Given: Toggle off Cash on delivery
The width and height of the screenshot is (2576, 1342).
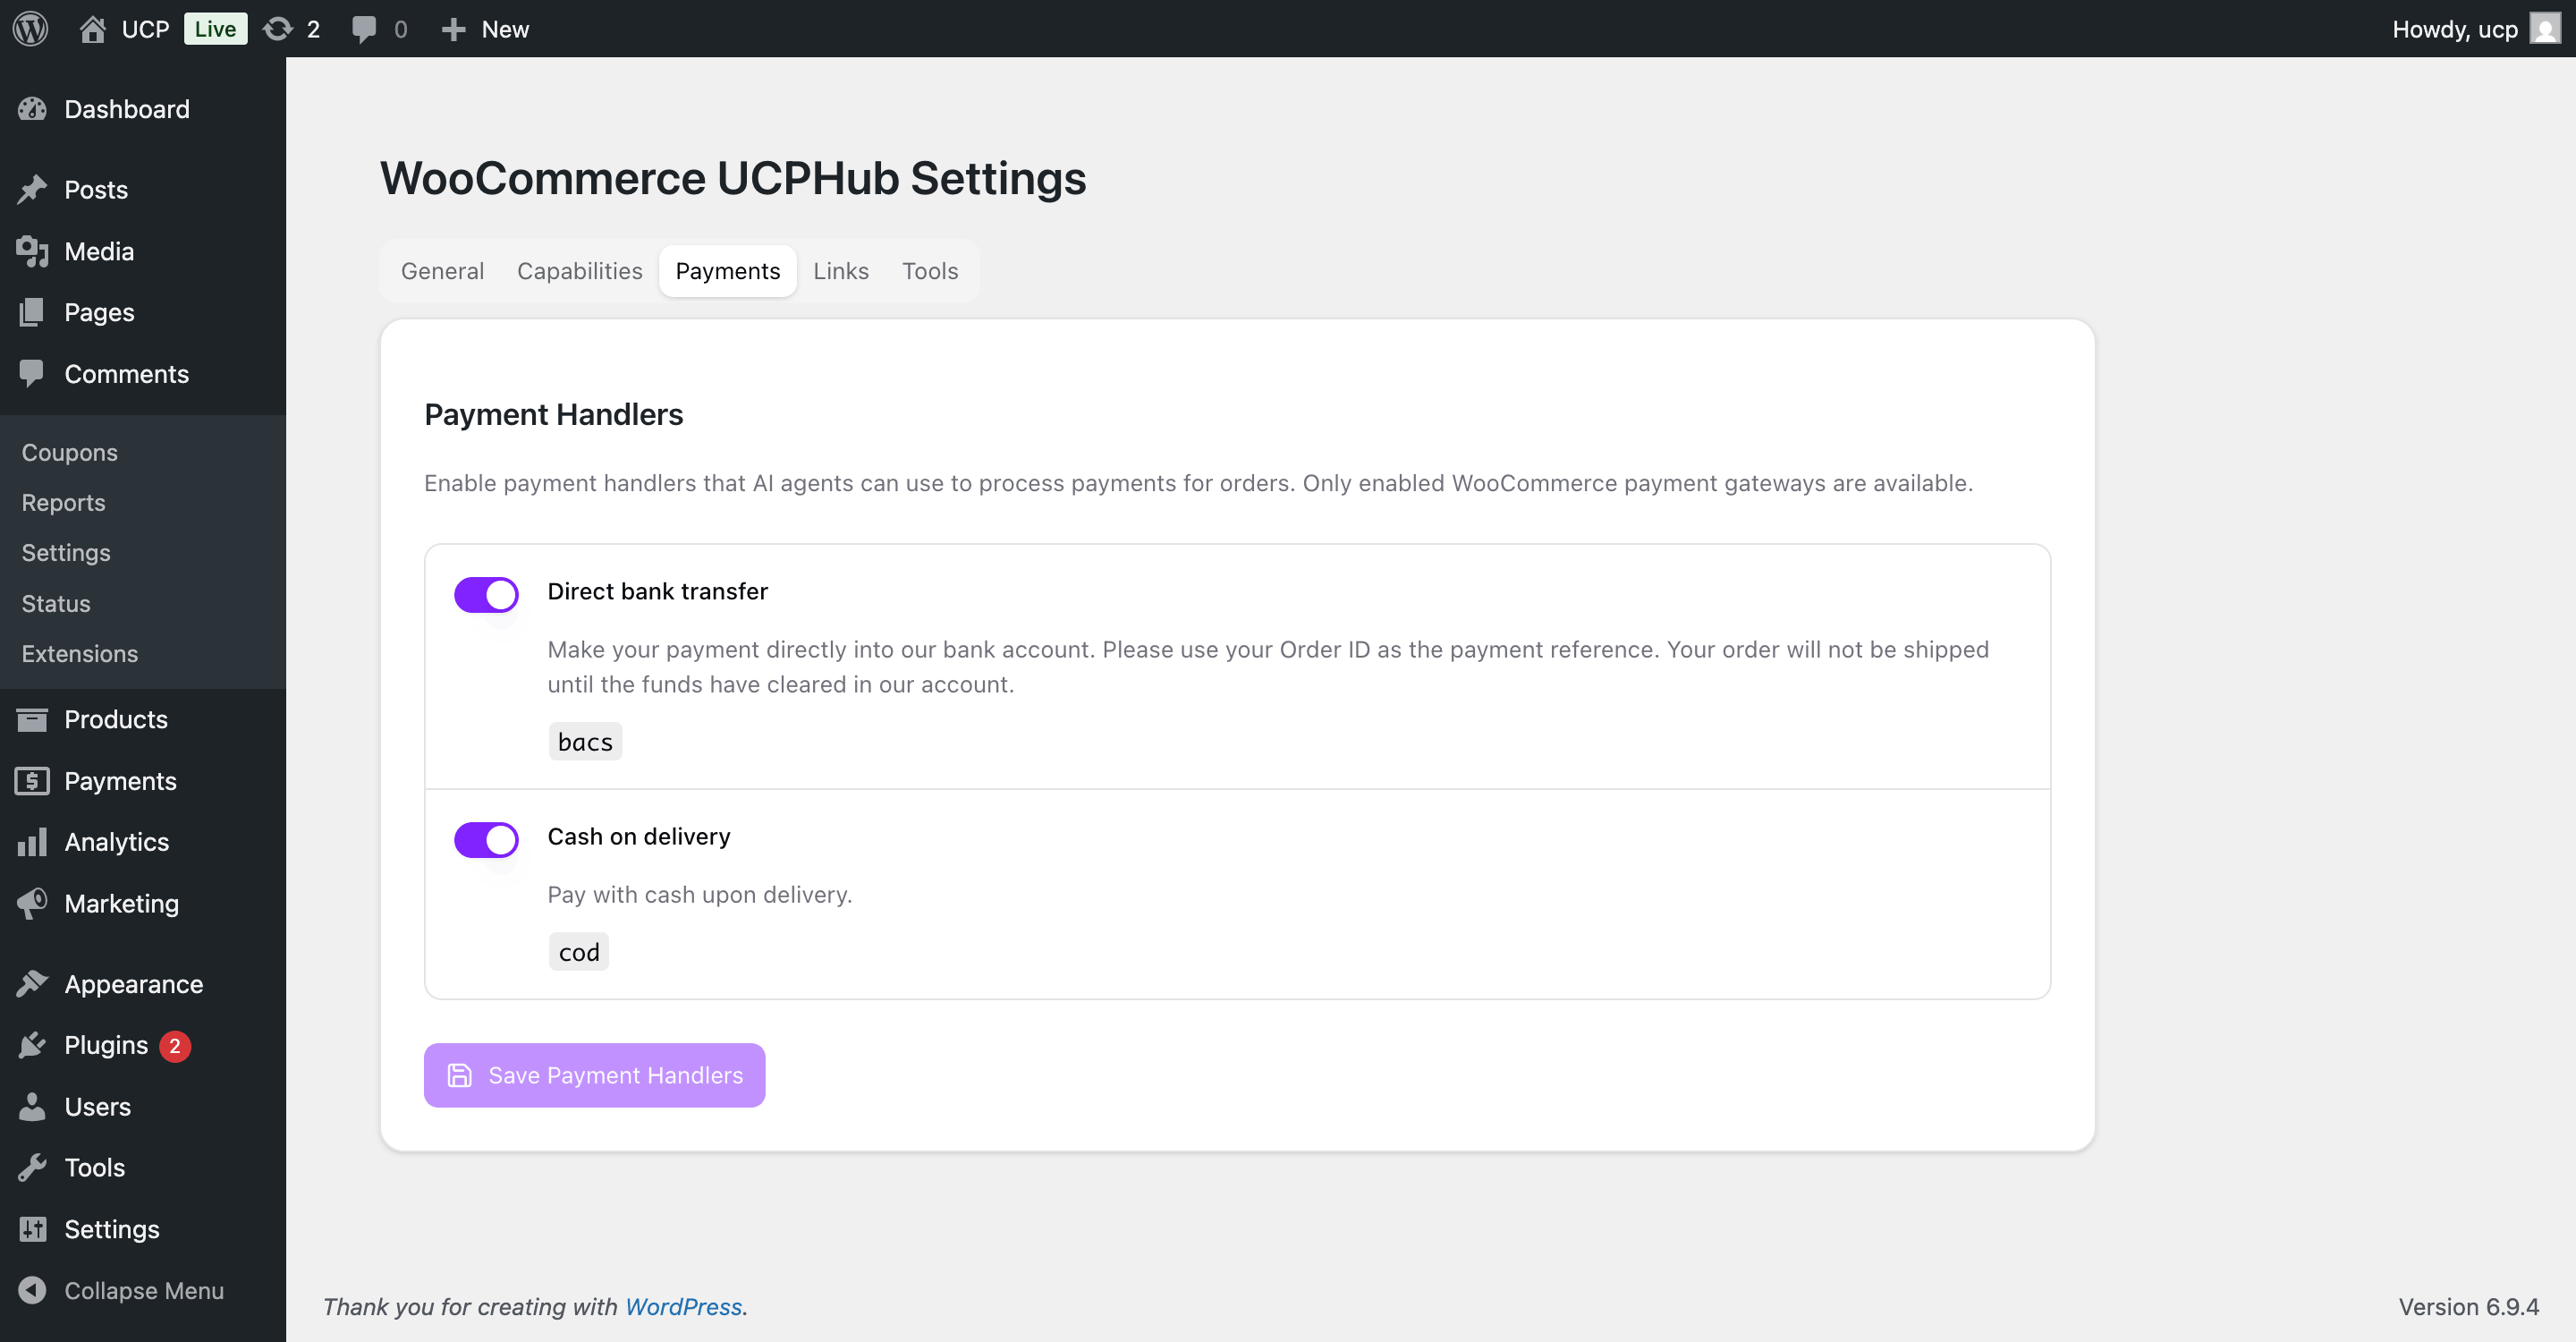Looking at the screenshot, I should point(486,839).
